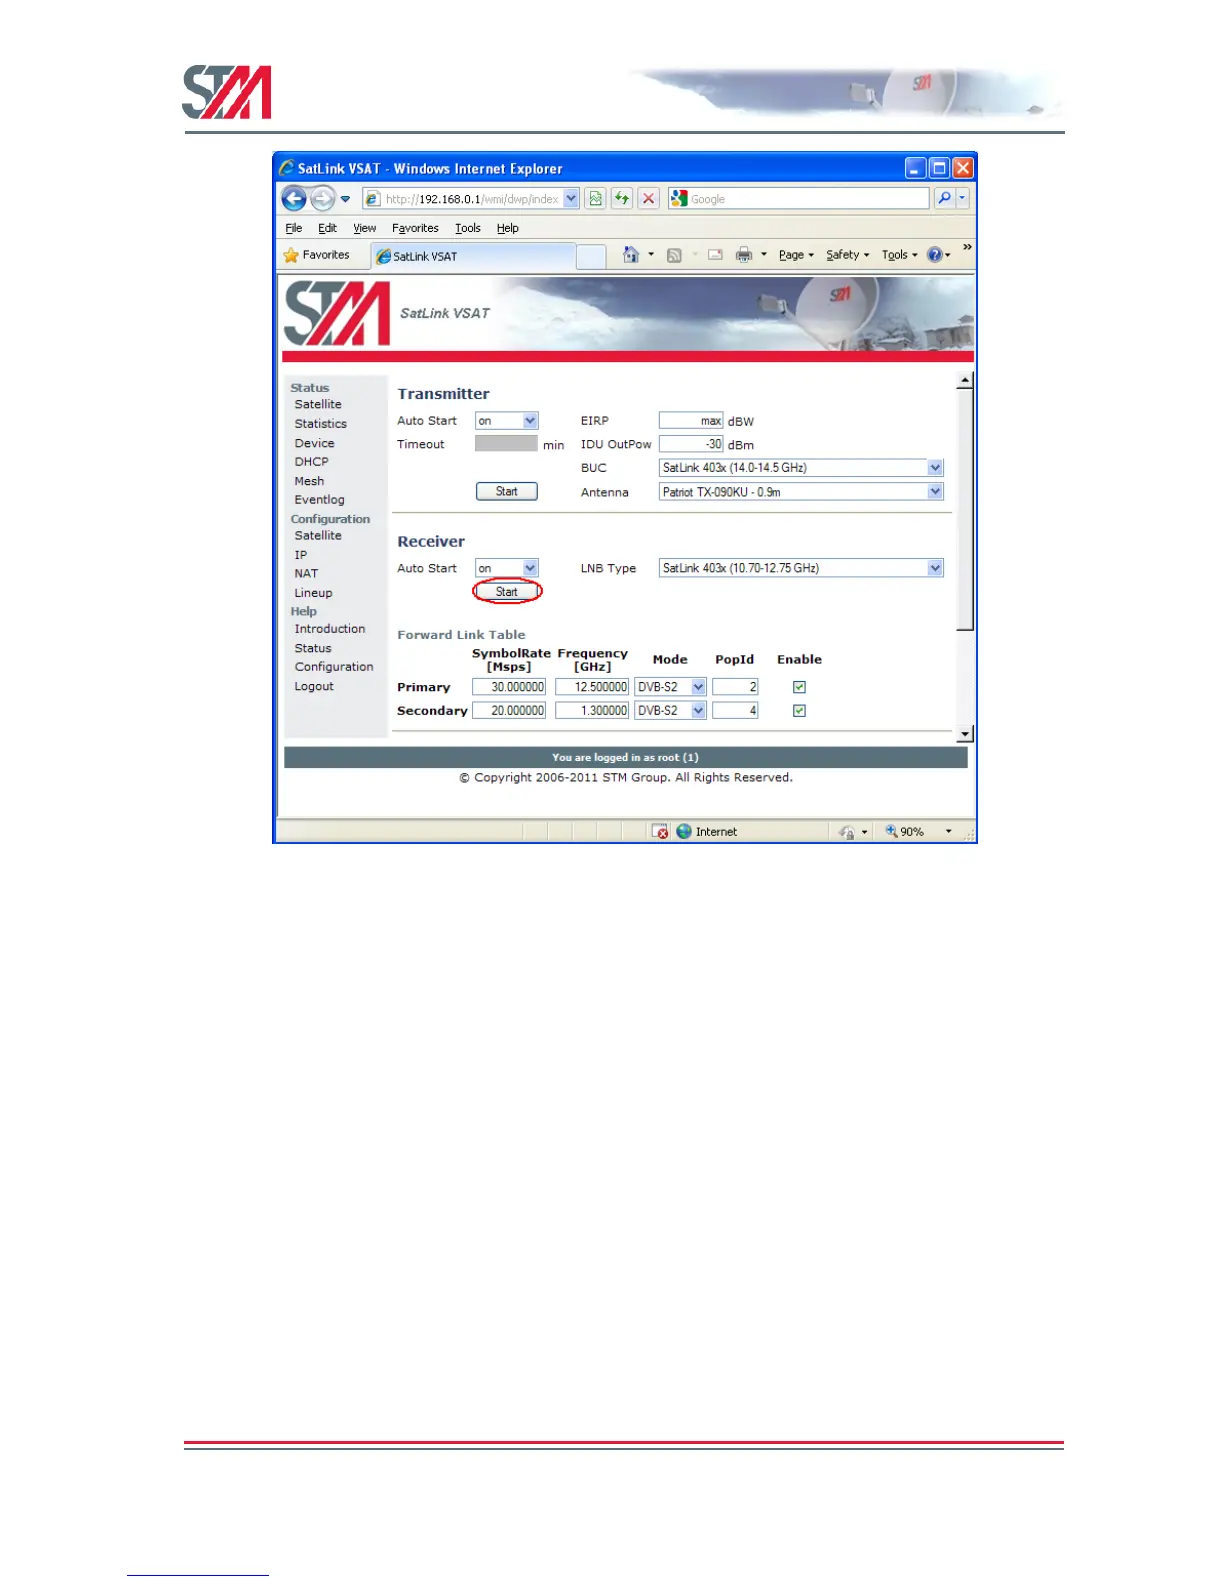The image size is (1224, 1584).
Task: Click the address bar URL field
Action: tap(471, 198)
